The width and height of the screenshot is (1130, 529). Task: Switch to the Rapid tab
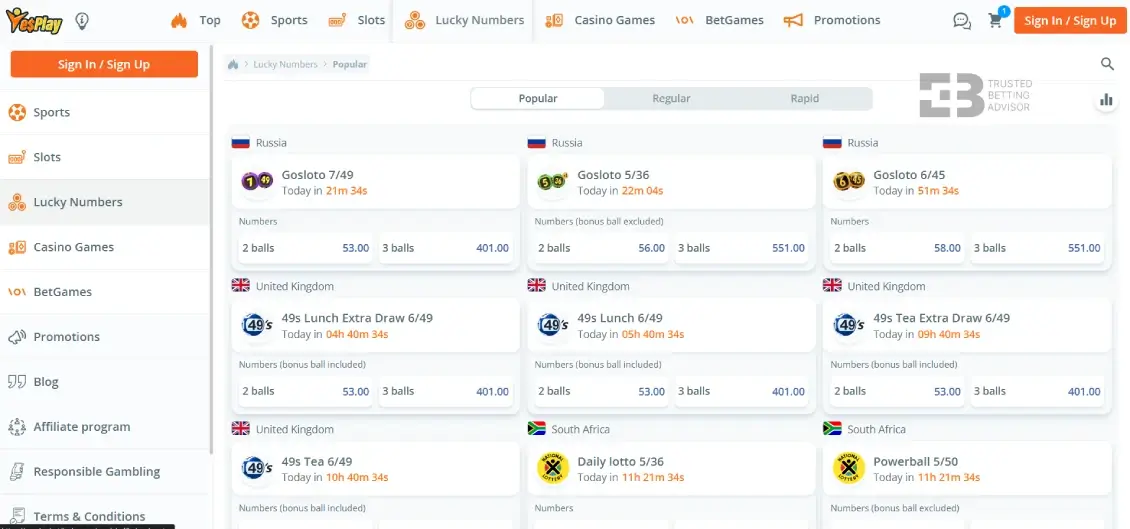[x=804, y=98]
